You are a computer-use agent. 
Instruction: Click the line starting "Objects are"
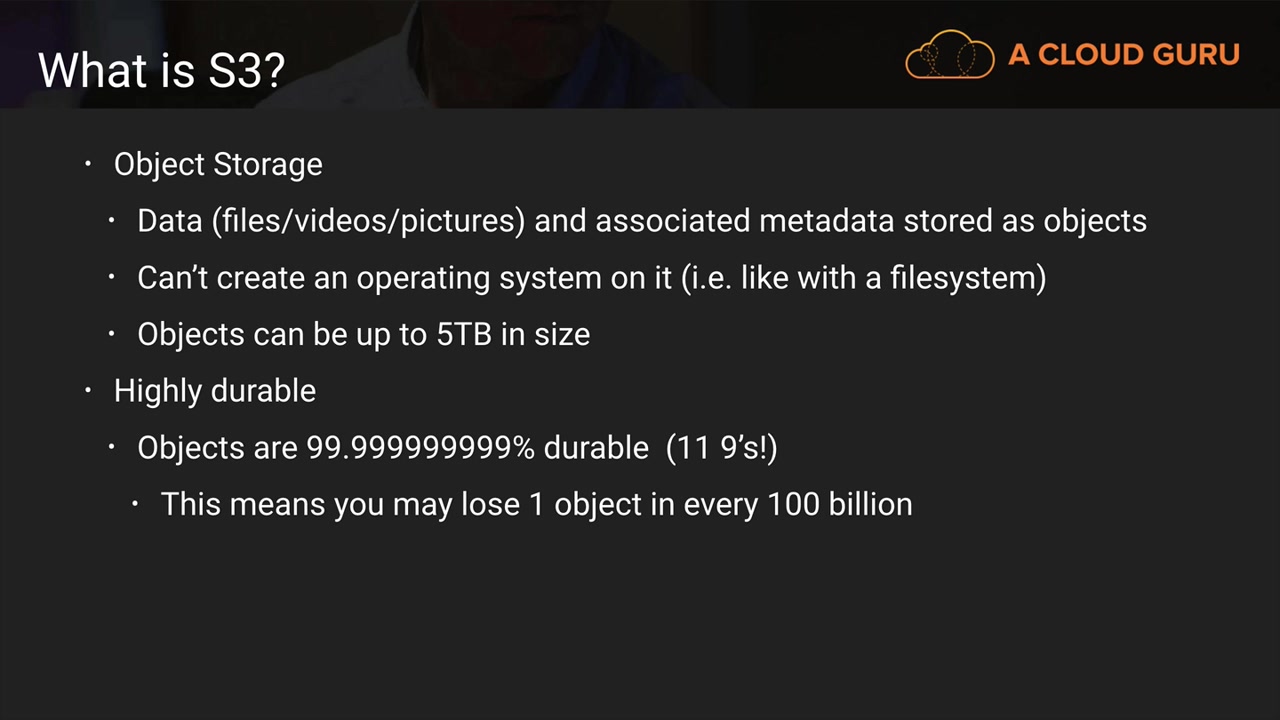coord(457,447)
